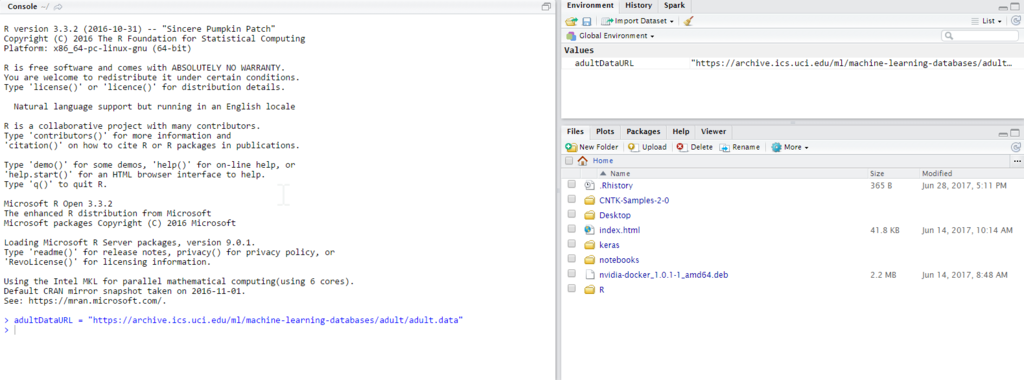
Task: Maximize the Files pane
Action: click(x=1015, y=133)
